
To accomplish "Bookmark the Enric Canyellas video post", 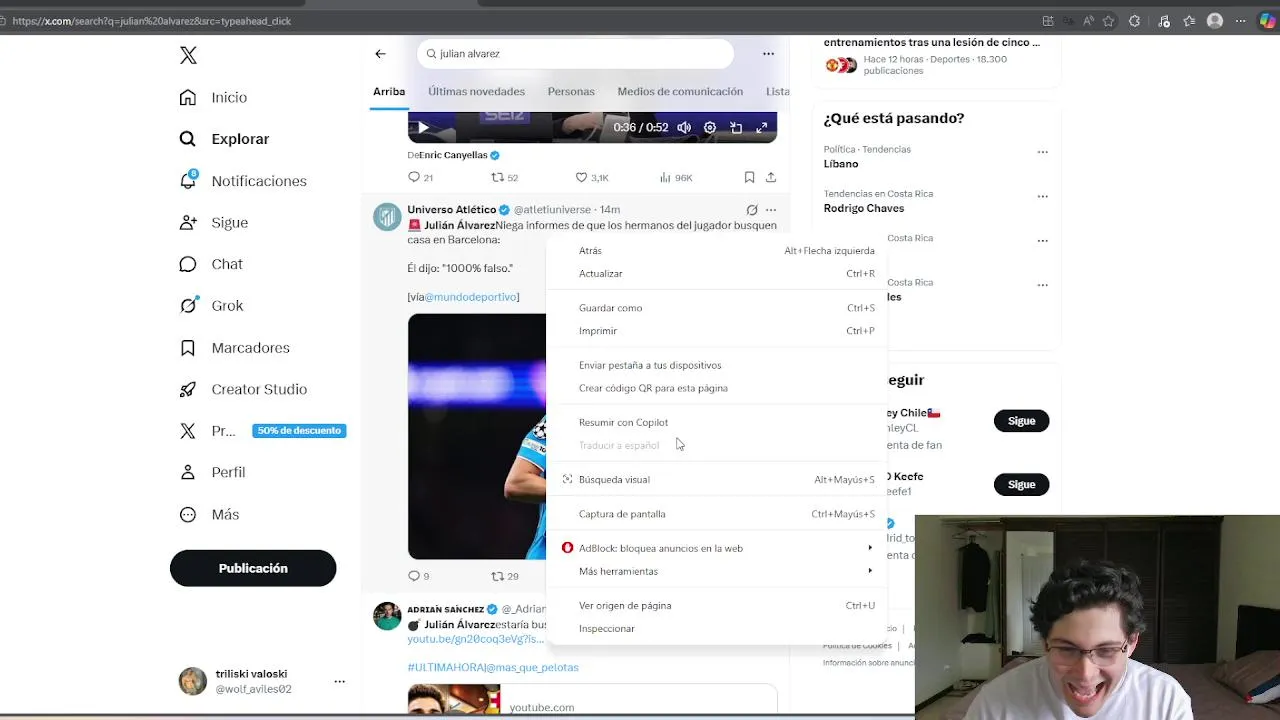I will pyautogui.click(x=749, y=177).
